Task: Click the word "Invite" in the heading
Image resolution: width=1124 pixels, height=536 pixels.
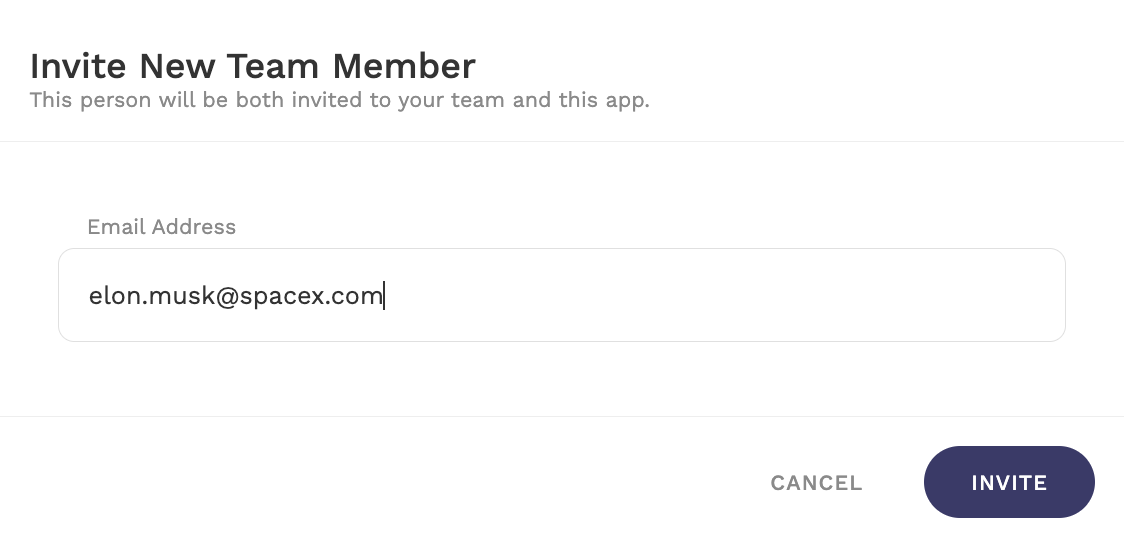Action: 80,66
